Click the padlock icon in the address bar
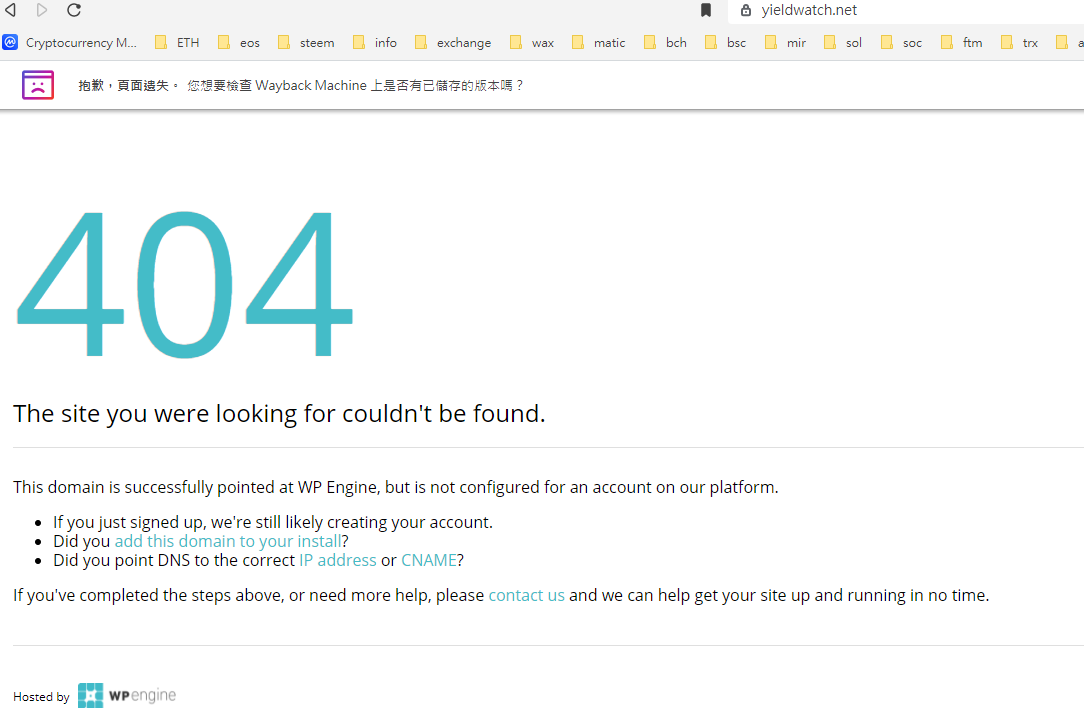The width and height of the screenshot is (1084, 725). point(745,10)
